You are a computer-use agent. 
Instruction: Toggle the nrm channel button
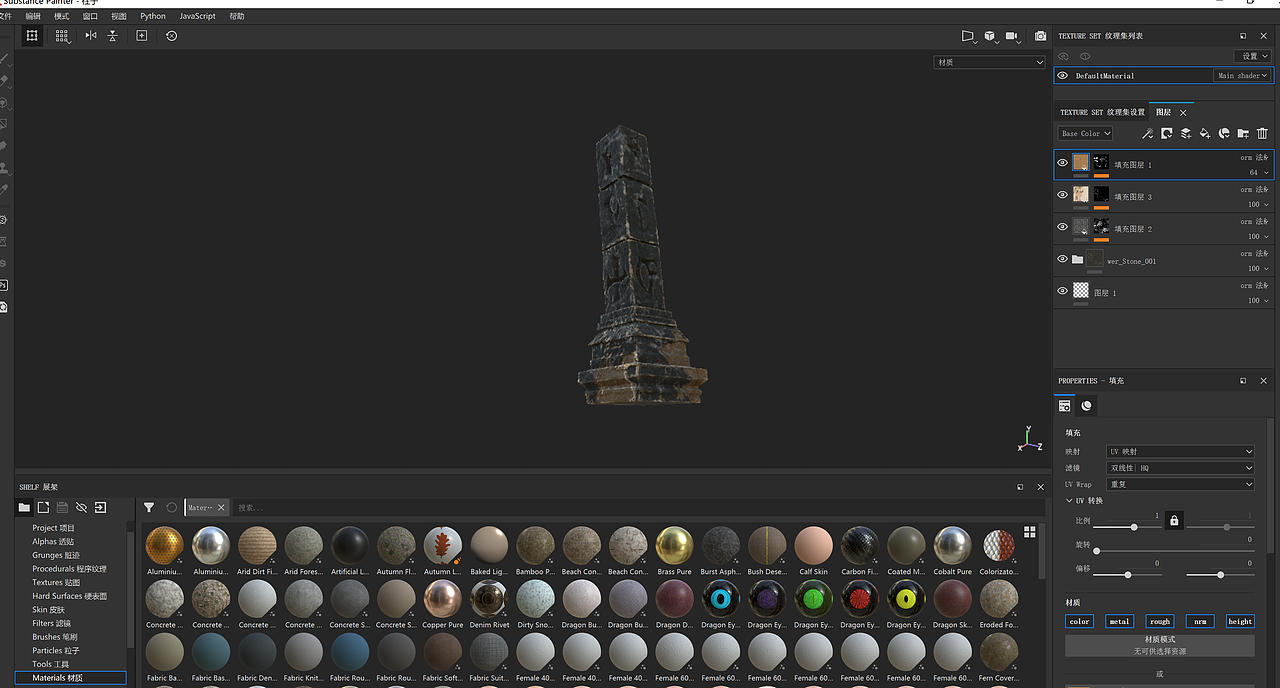(x=1200, y=621)
